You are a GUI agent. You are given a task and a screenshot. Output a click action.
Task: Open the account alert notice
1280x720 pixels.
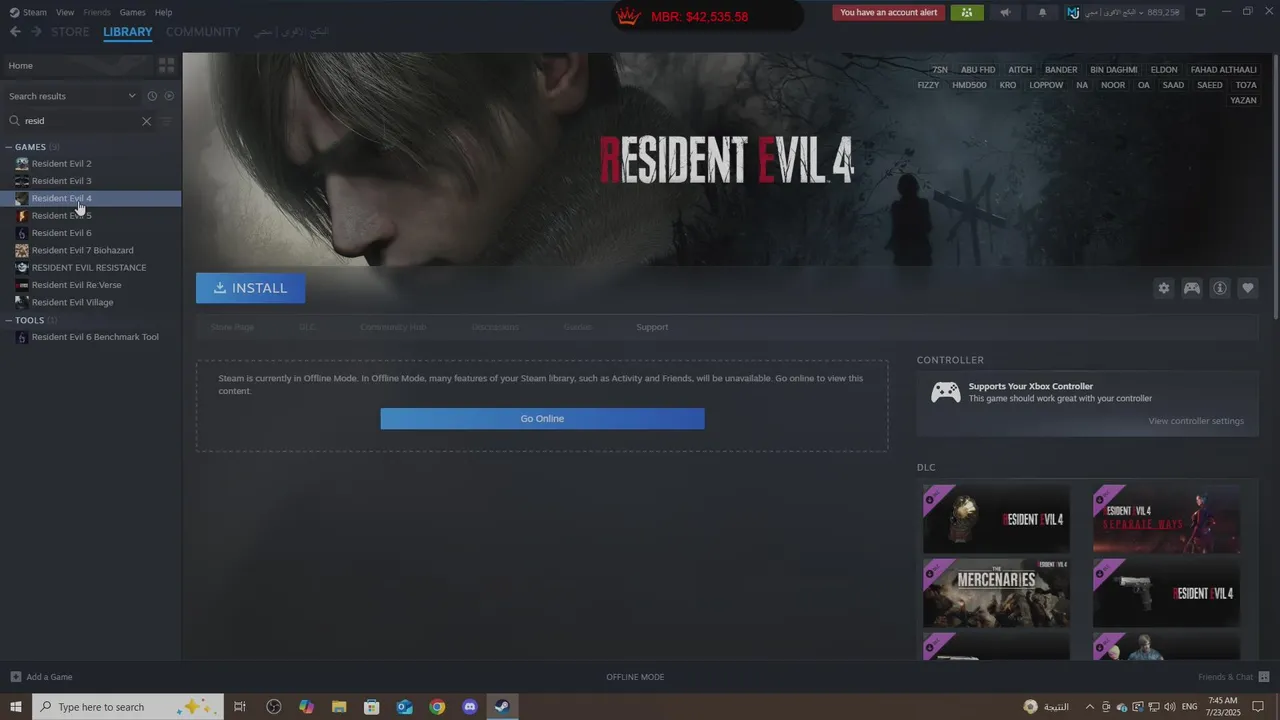tap(889, 13)
